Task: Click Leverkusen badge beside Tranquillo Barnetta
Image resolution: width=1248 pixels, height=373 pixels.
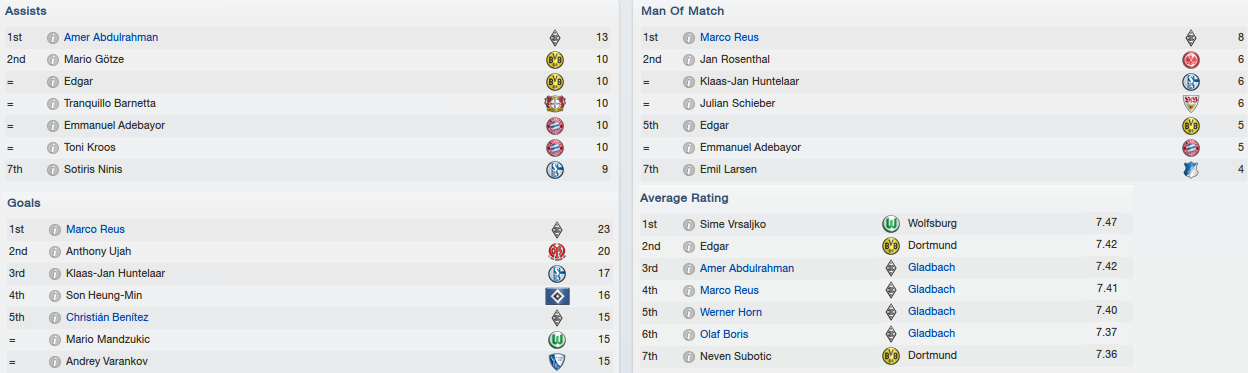Action: [x=555, y=104]
